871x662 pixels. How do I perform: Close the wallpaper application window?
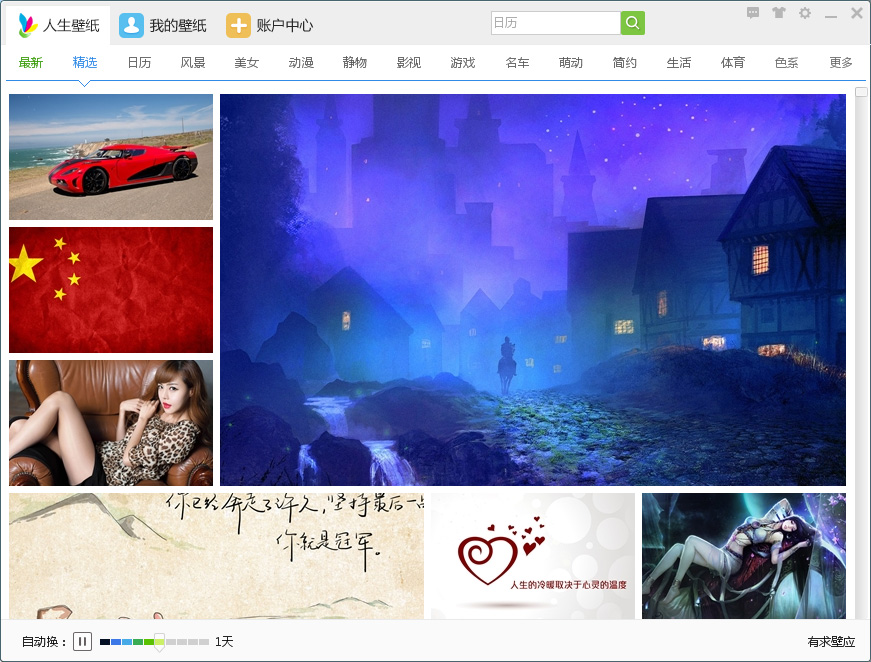[x=857, y=13]
